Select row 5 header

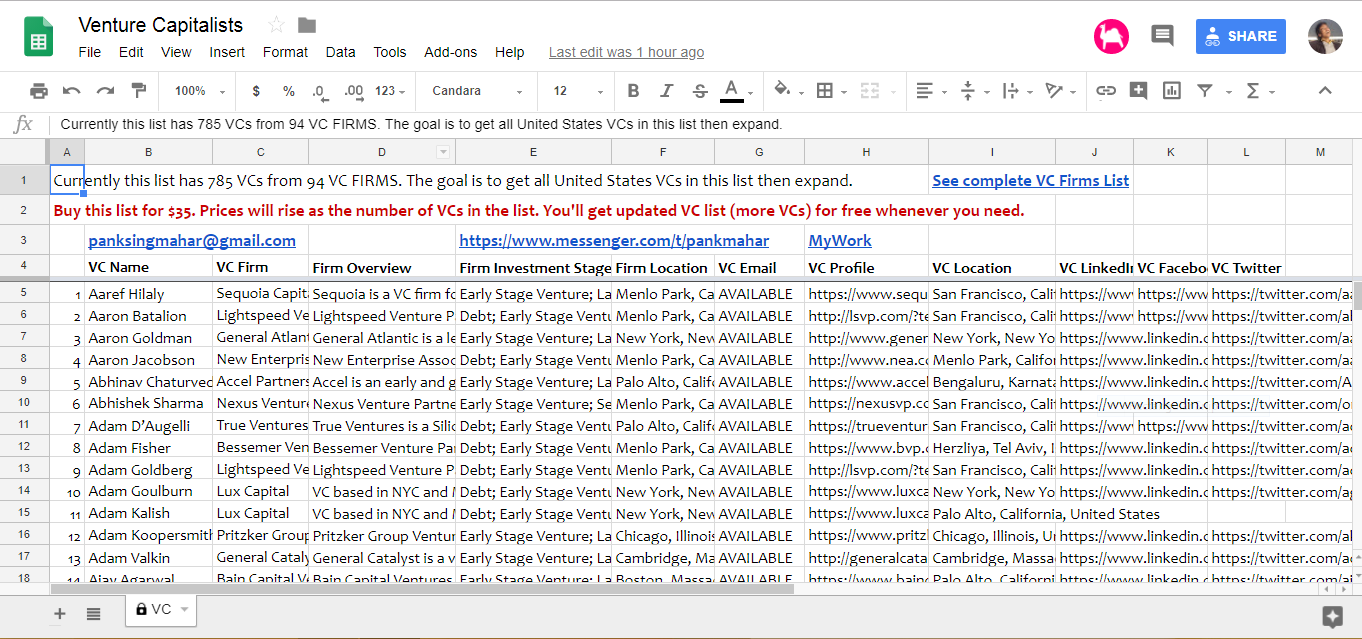coord(24,294)
